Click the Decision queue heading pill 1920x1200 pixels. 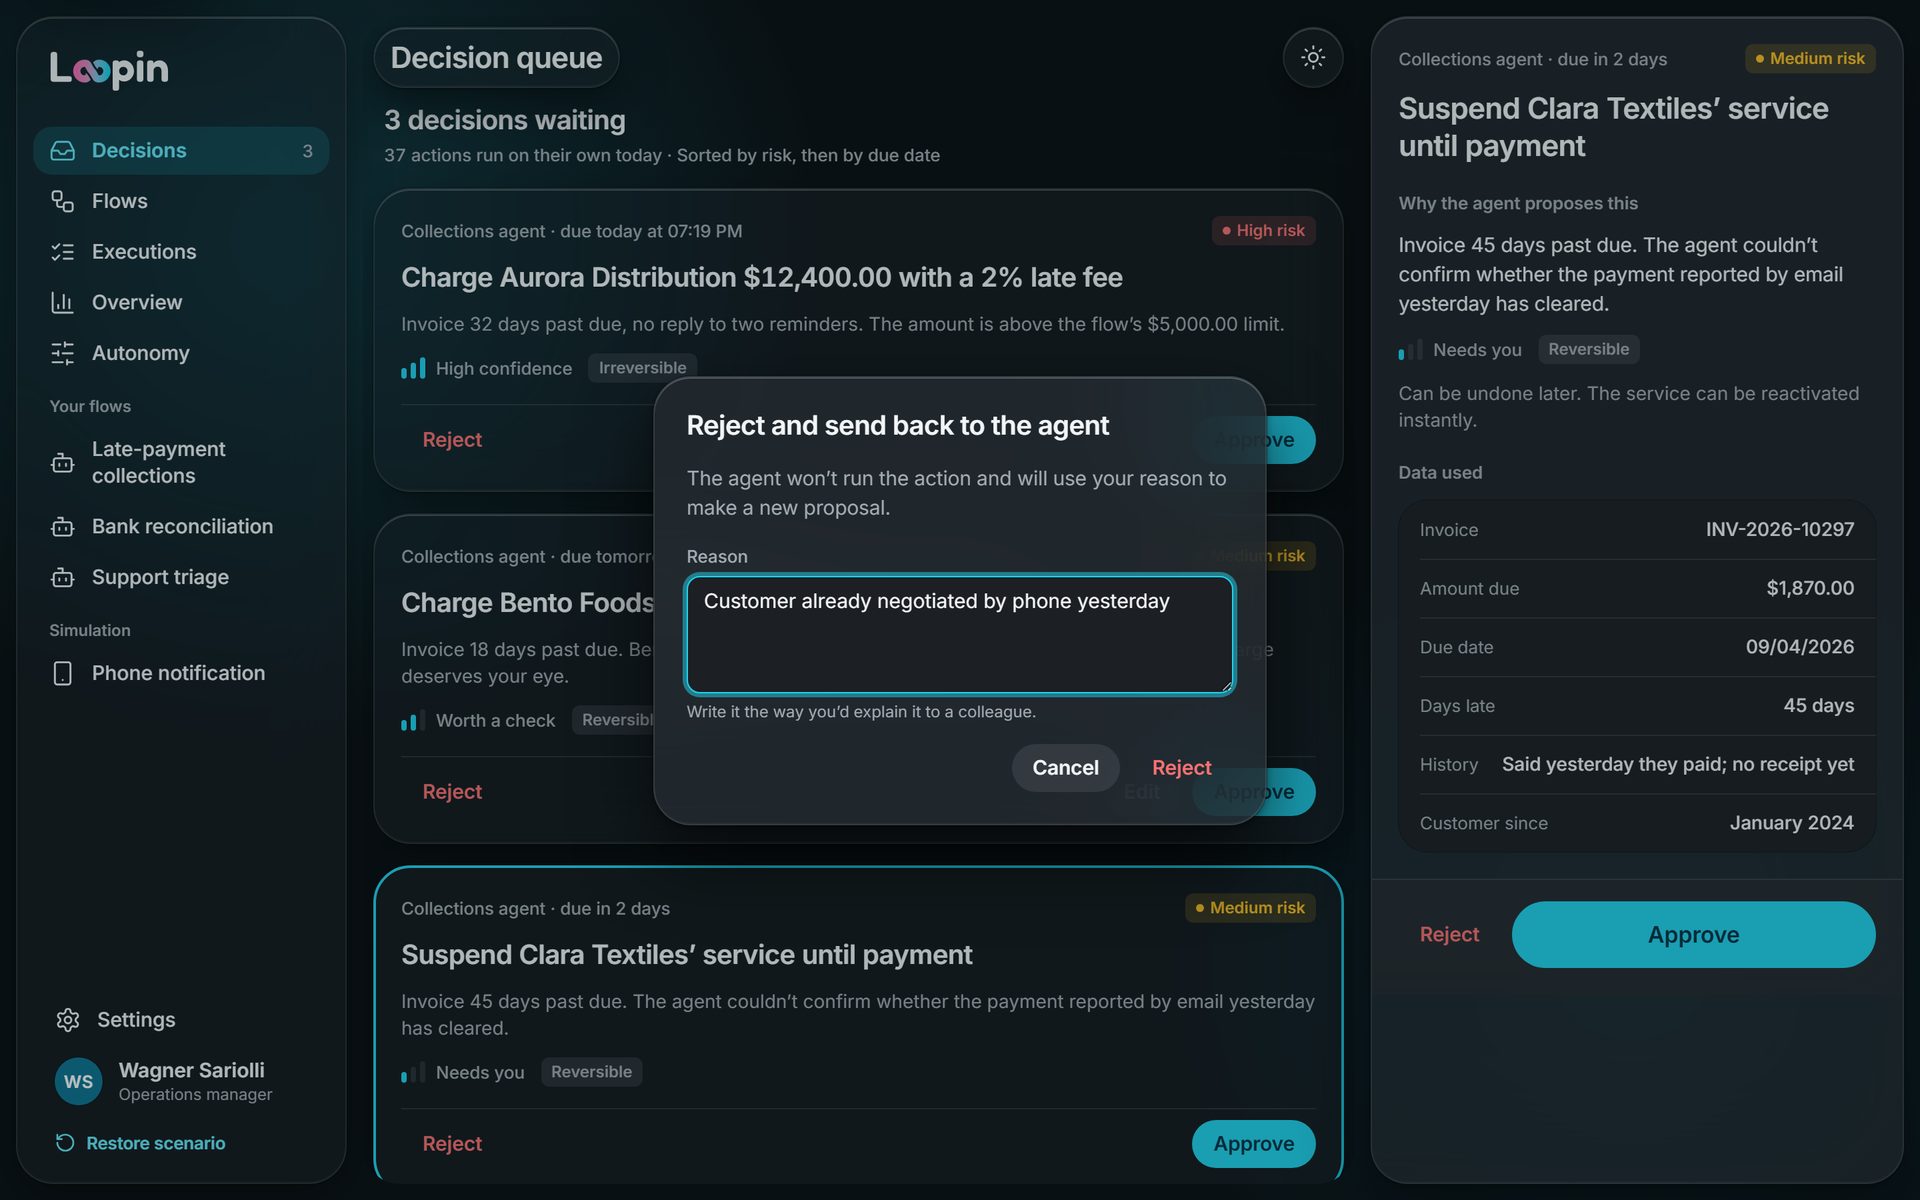(x=496, y=58)
